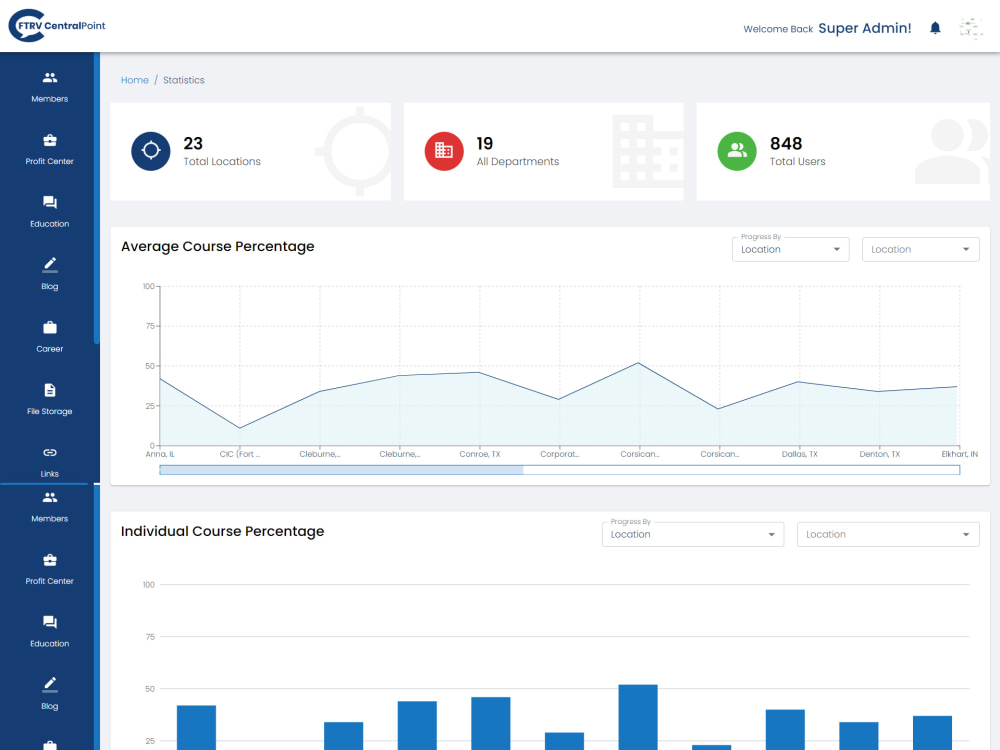Click the Corsican peak data point on the line chart
Viewport: 1000px width, 750px height.
[x=639, y=363]
